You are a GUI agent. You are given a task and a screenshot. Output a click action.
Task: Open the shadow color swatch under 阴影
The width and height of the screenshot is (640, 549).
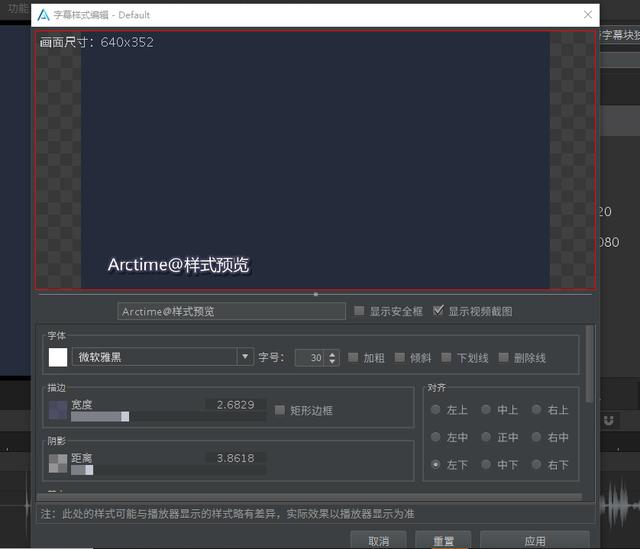58,463
